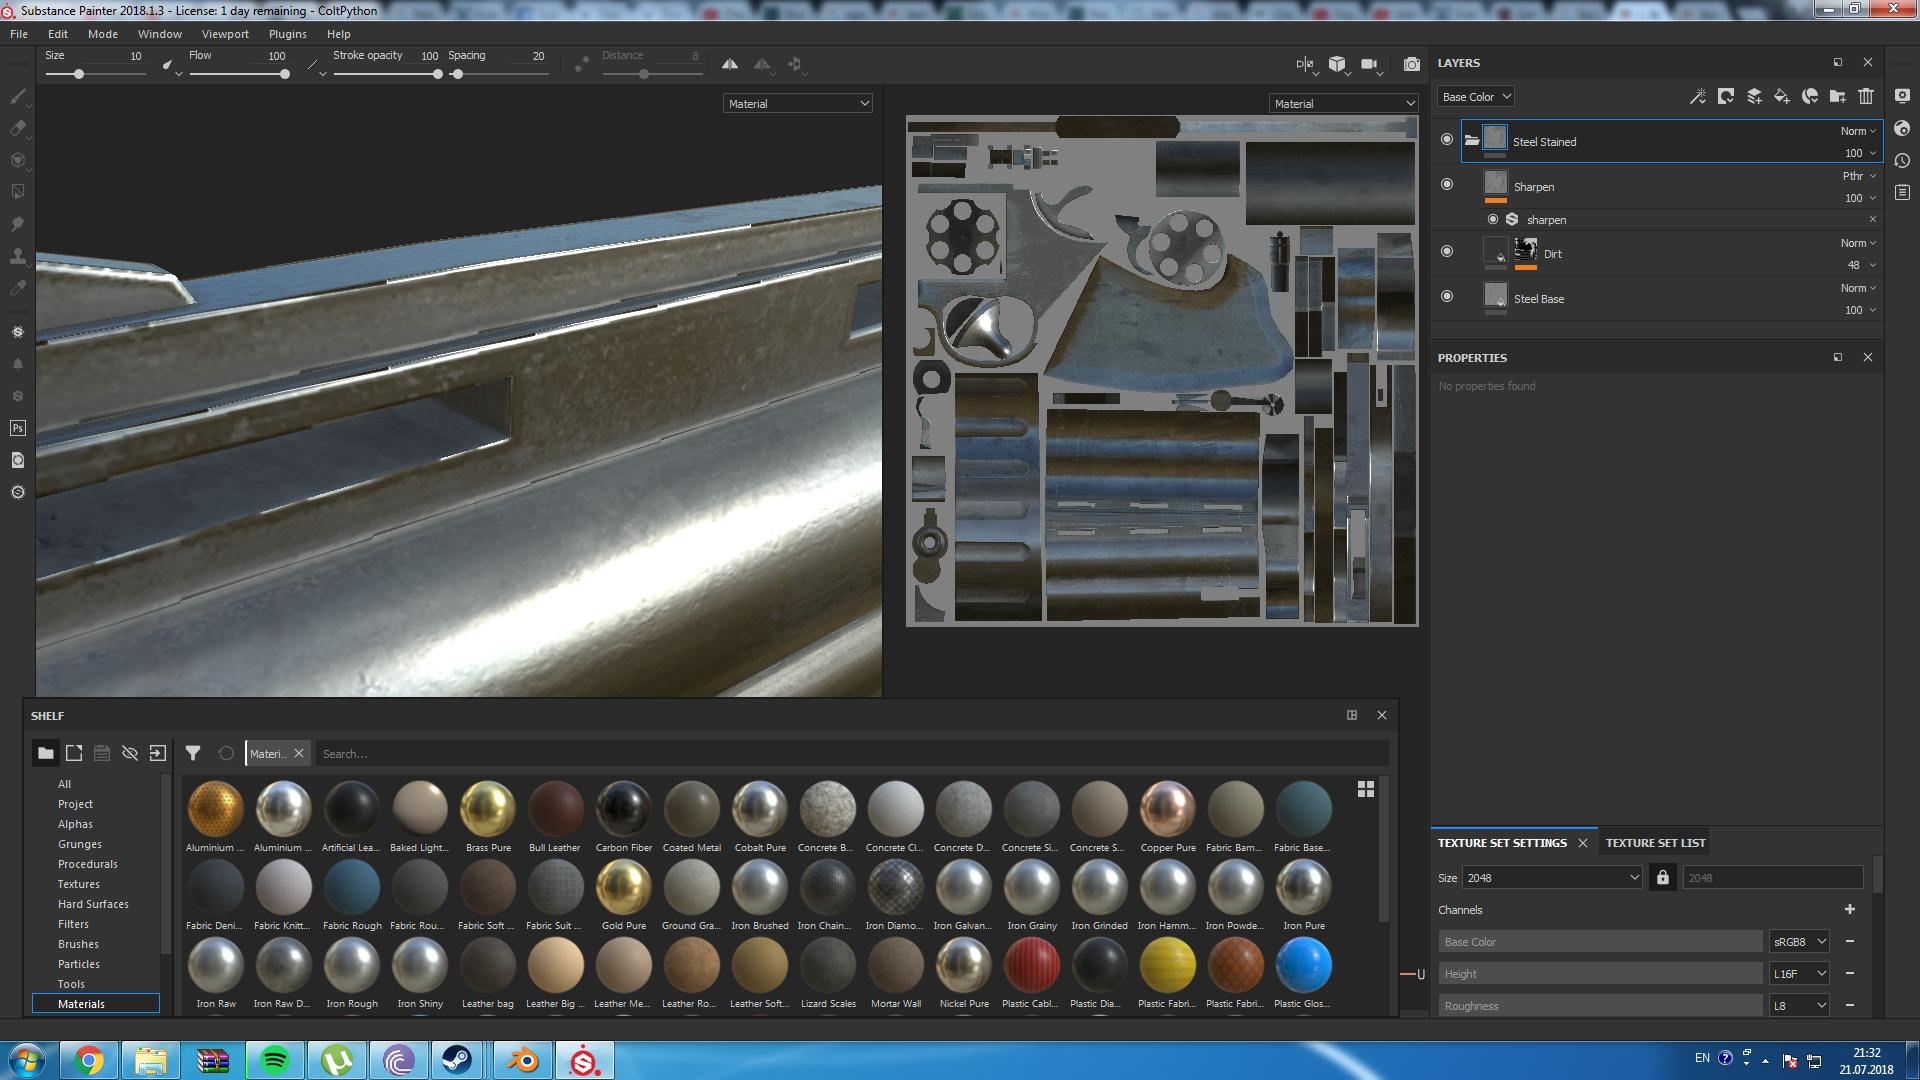Add a fill layer
The height and width of the screenshot is (1080, 1920).
(x=1781, y=96)
